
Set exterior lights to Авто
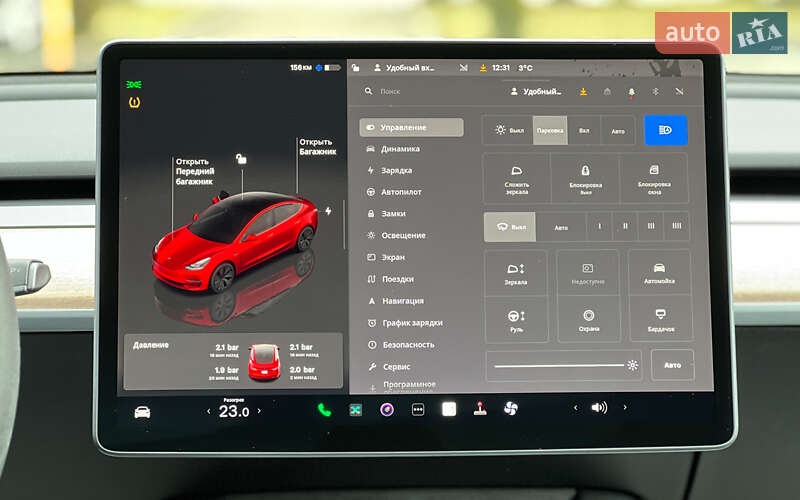tap(618, 131)
